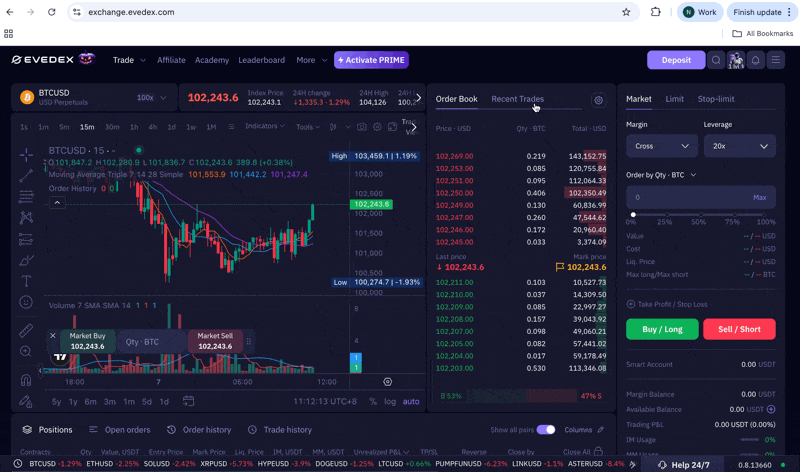Select the text annotation tool
Viewport: 800px width, 472px height.
(x=26, y=281)
